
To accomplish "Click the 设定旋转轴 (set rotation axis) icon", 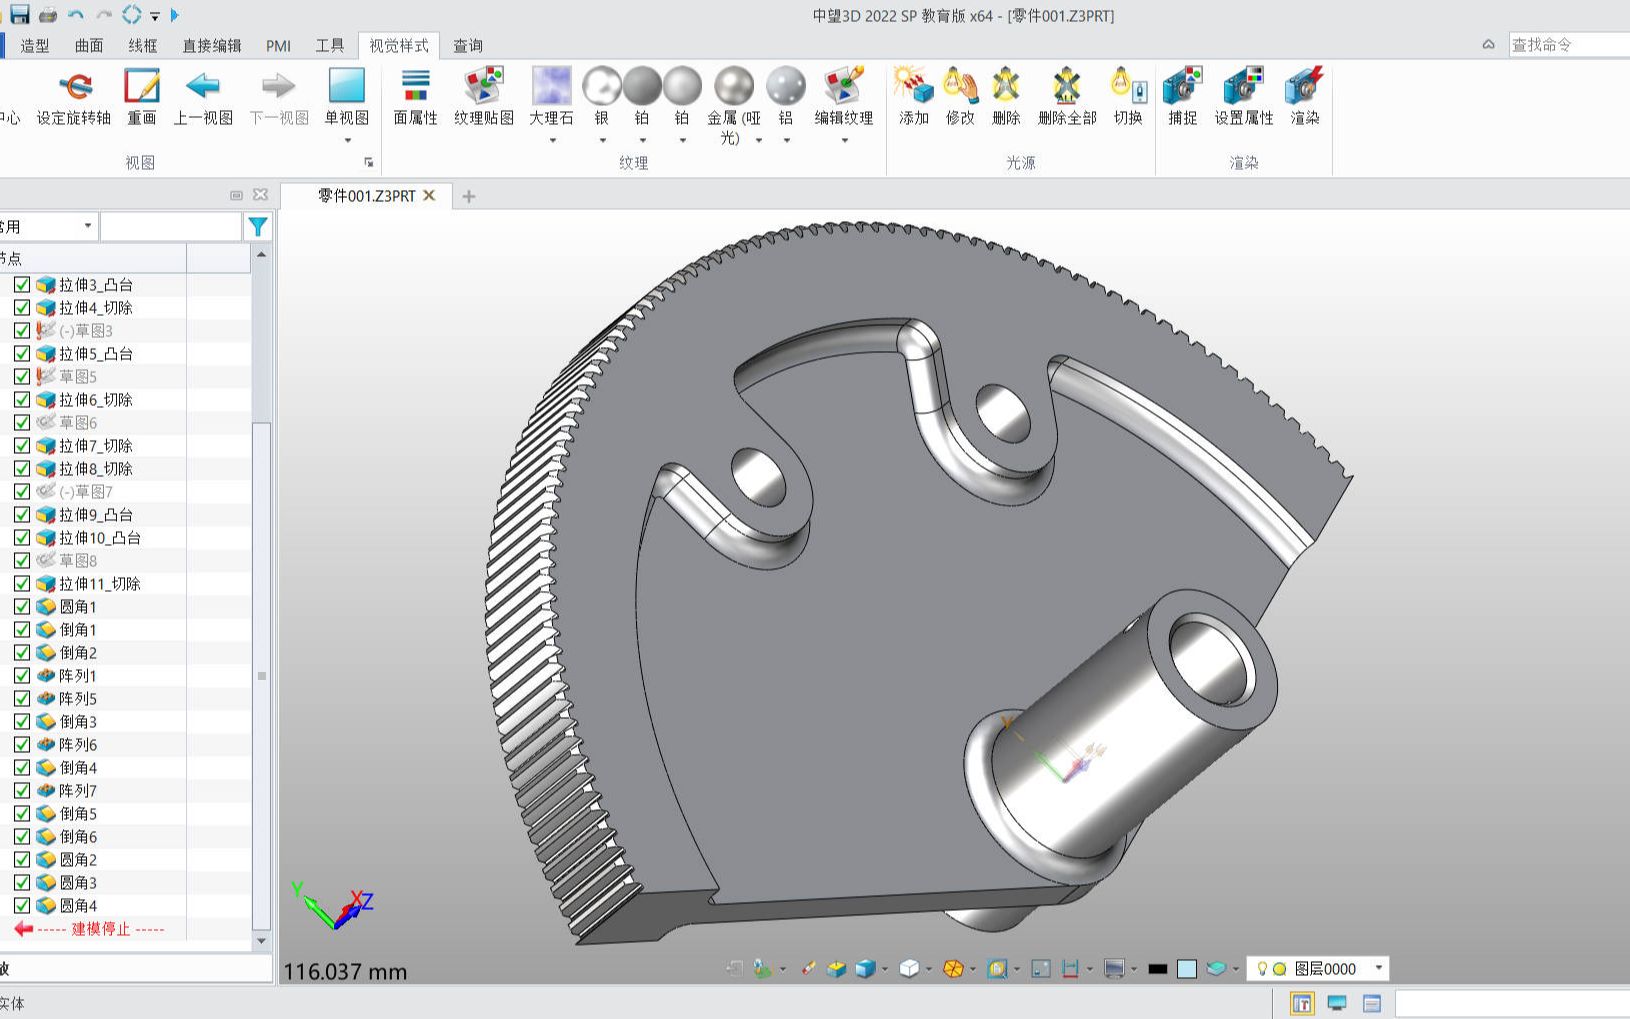I will coord(75,87).
